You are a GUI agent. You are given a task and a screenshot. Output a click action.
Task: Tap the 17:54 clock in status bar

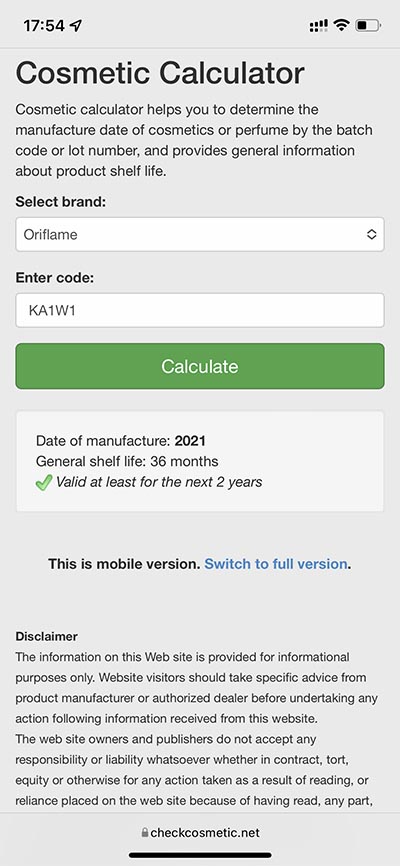(44, 25)
